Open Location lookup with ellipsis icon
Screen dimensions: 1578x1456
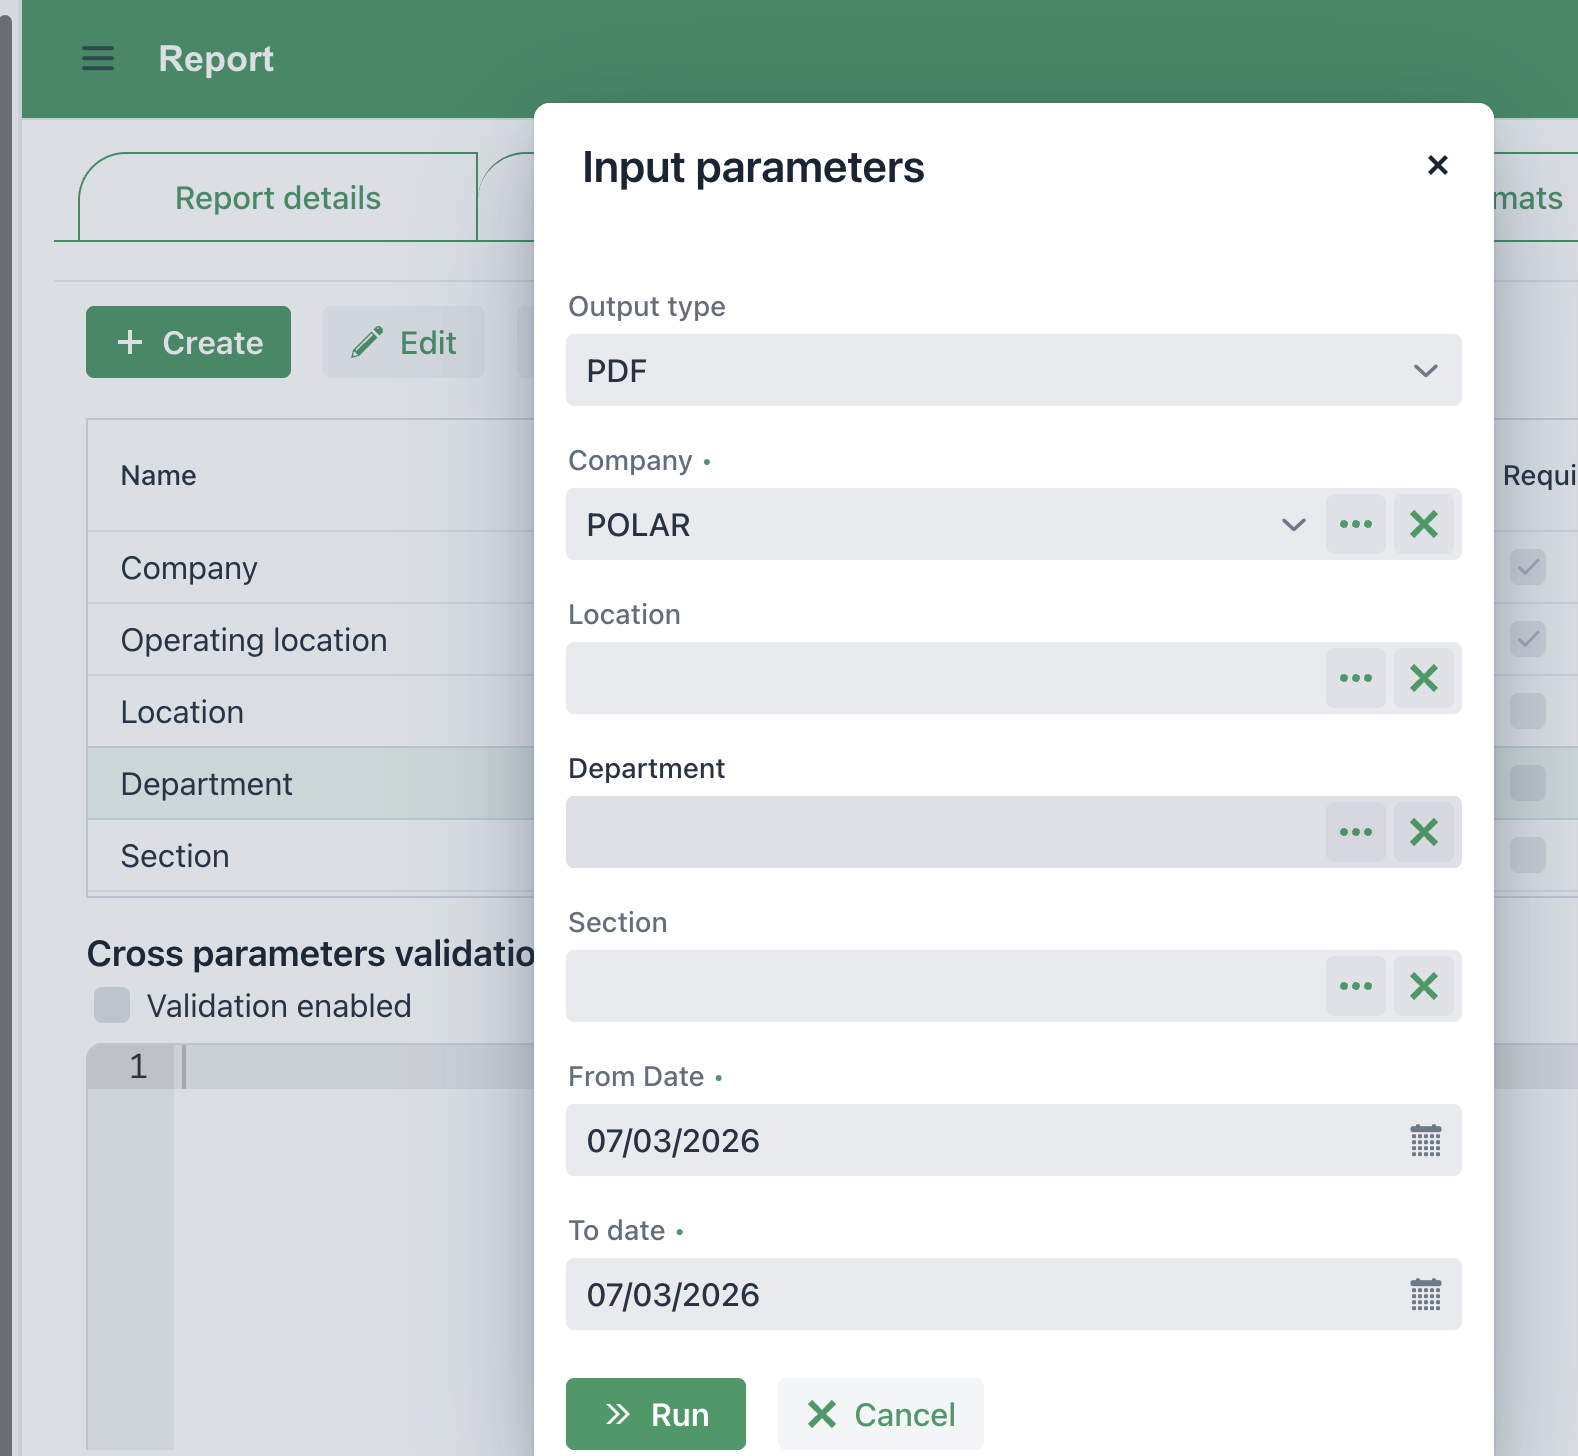[1355, 678]
